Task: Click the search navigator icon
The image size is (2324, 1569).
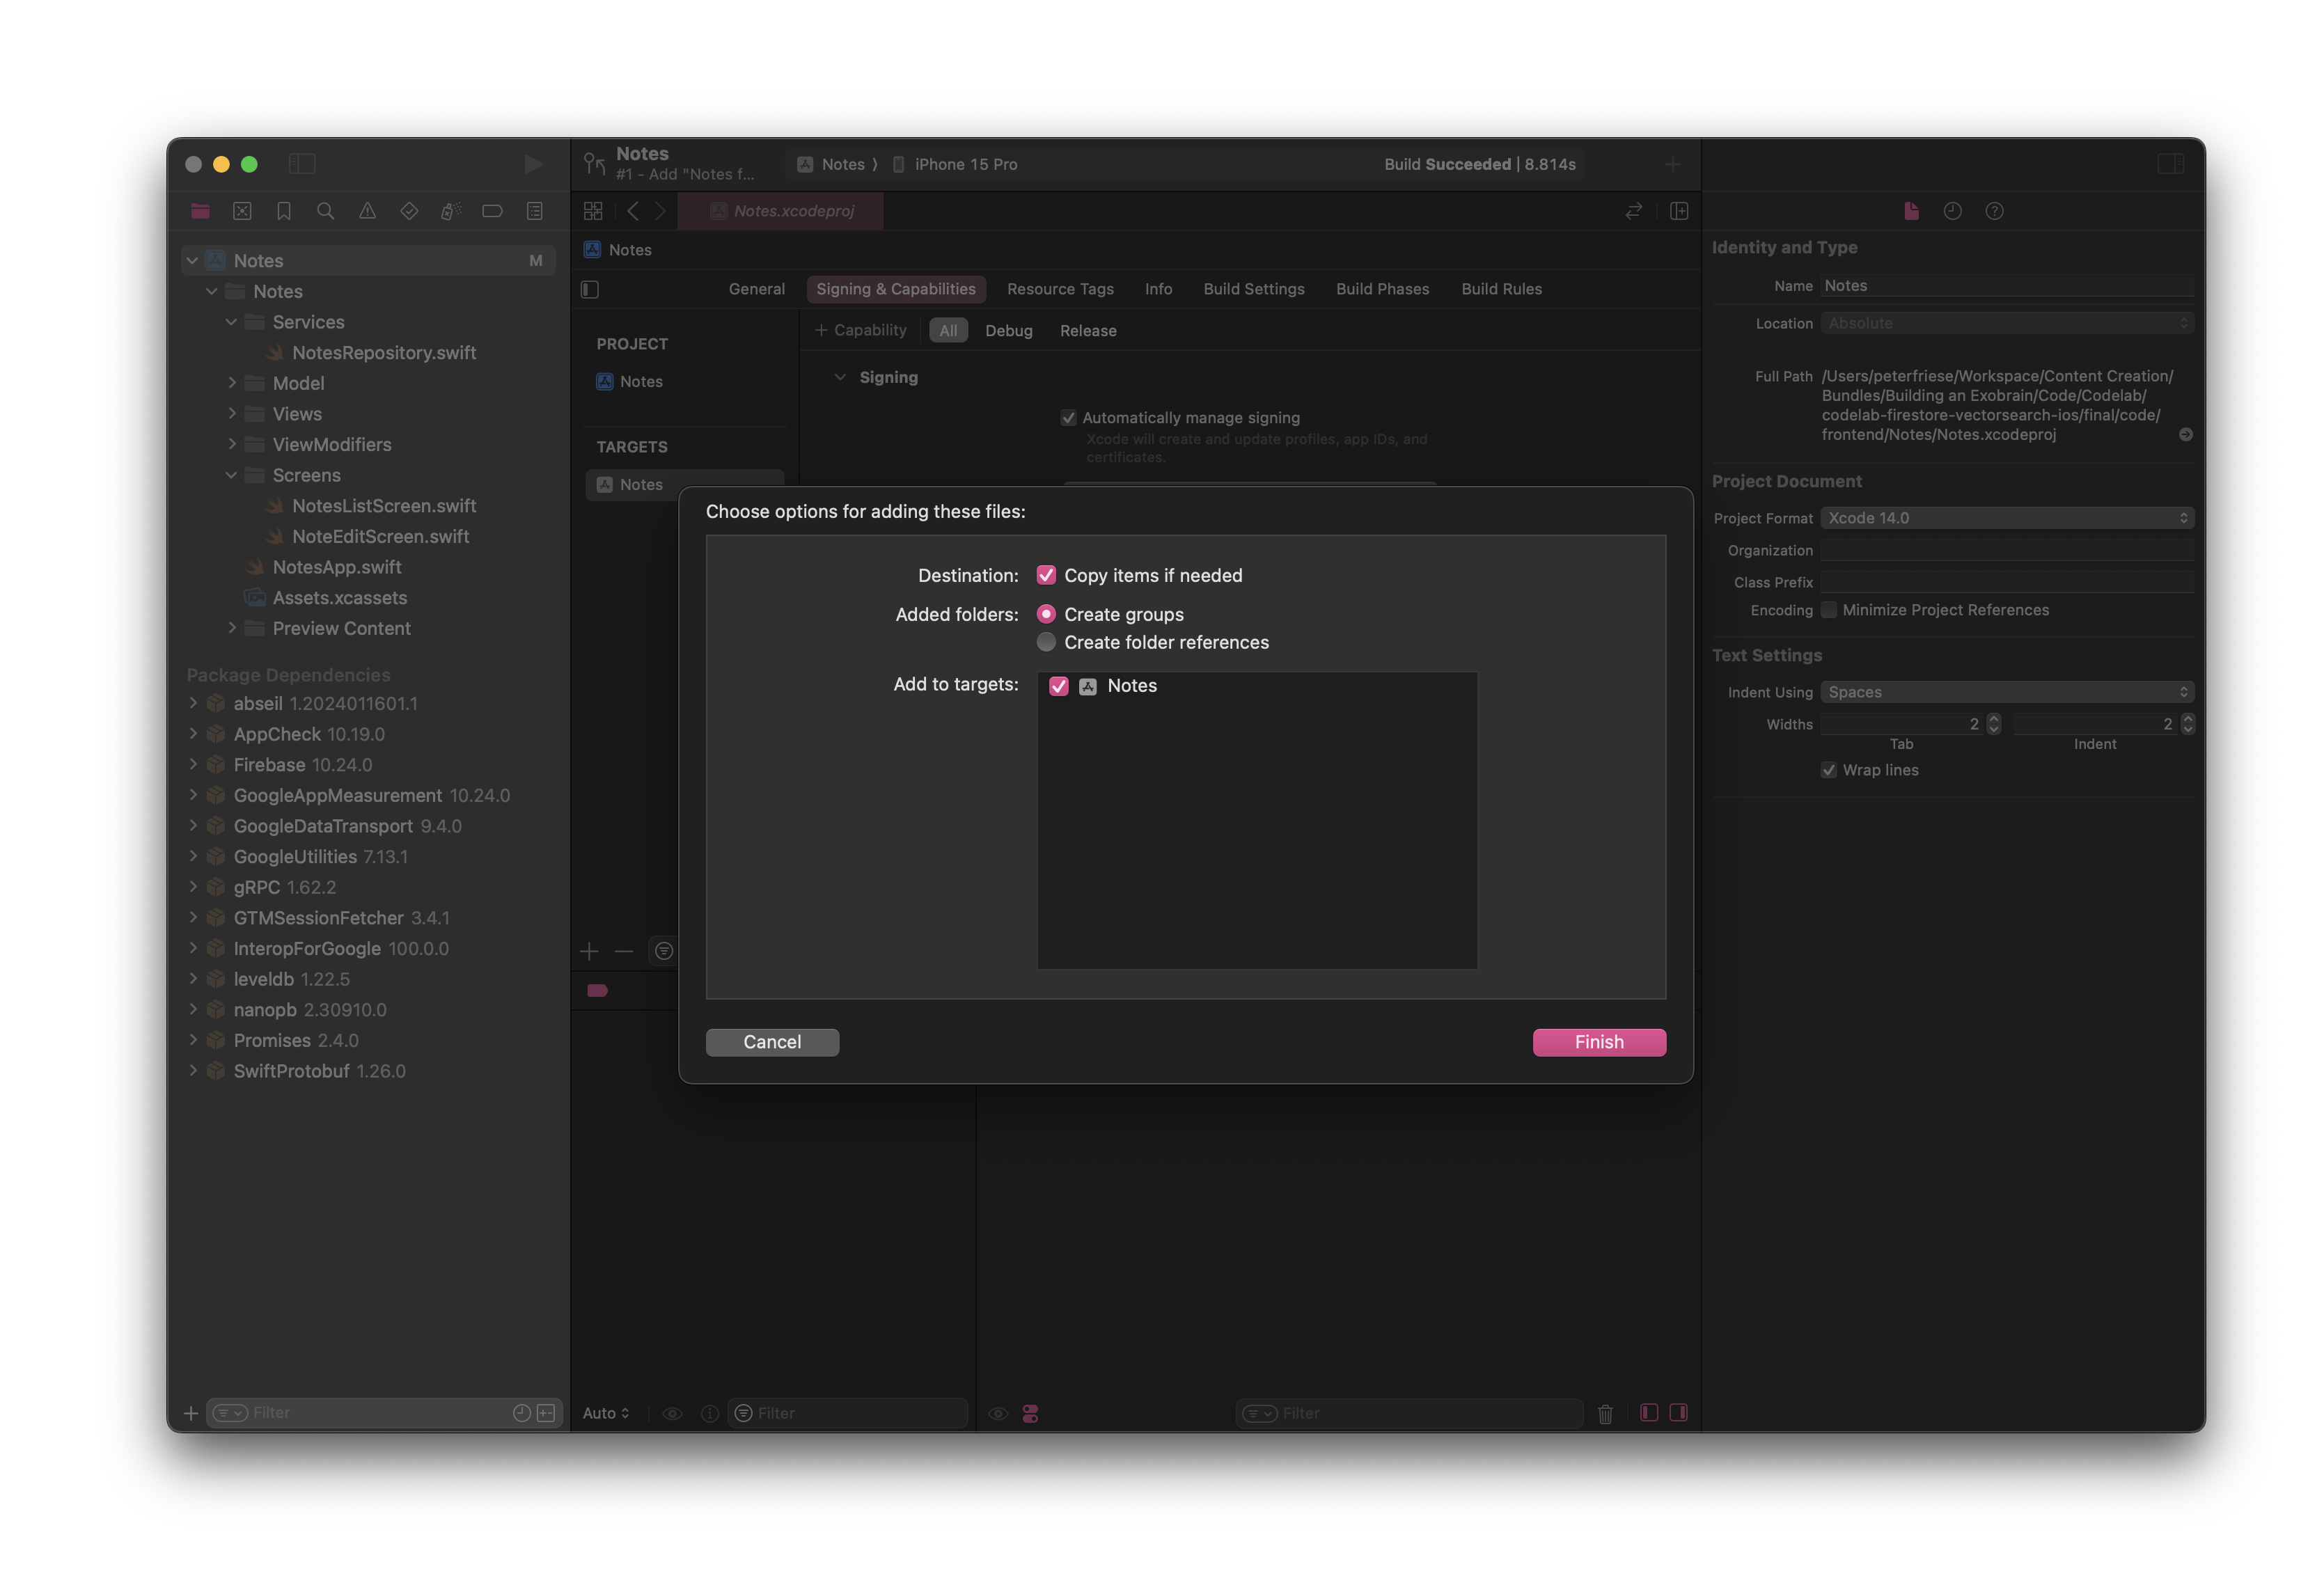Action: 324,210
